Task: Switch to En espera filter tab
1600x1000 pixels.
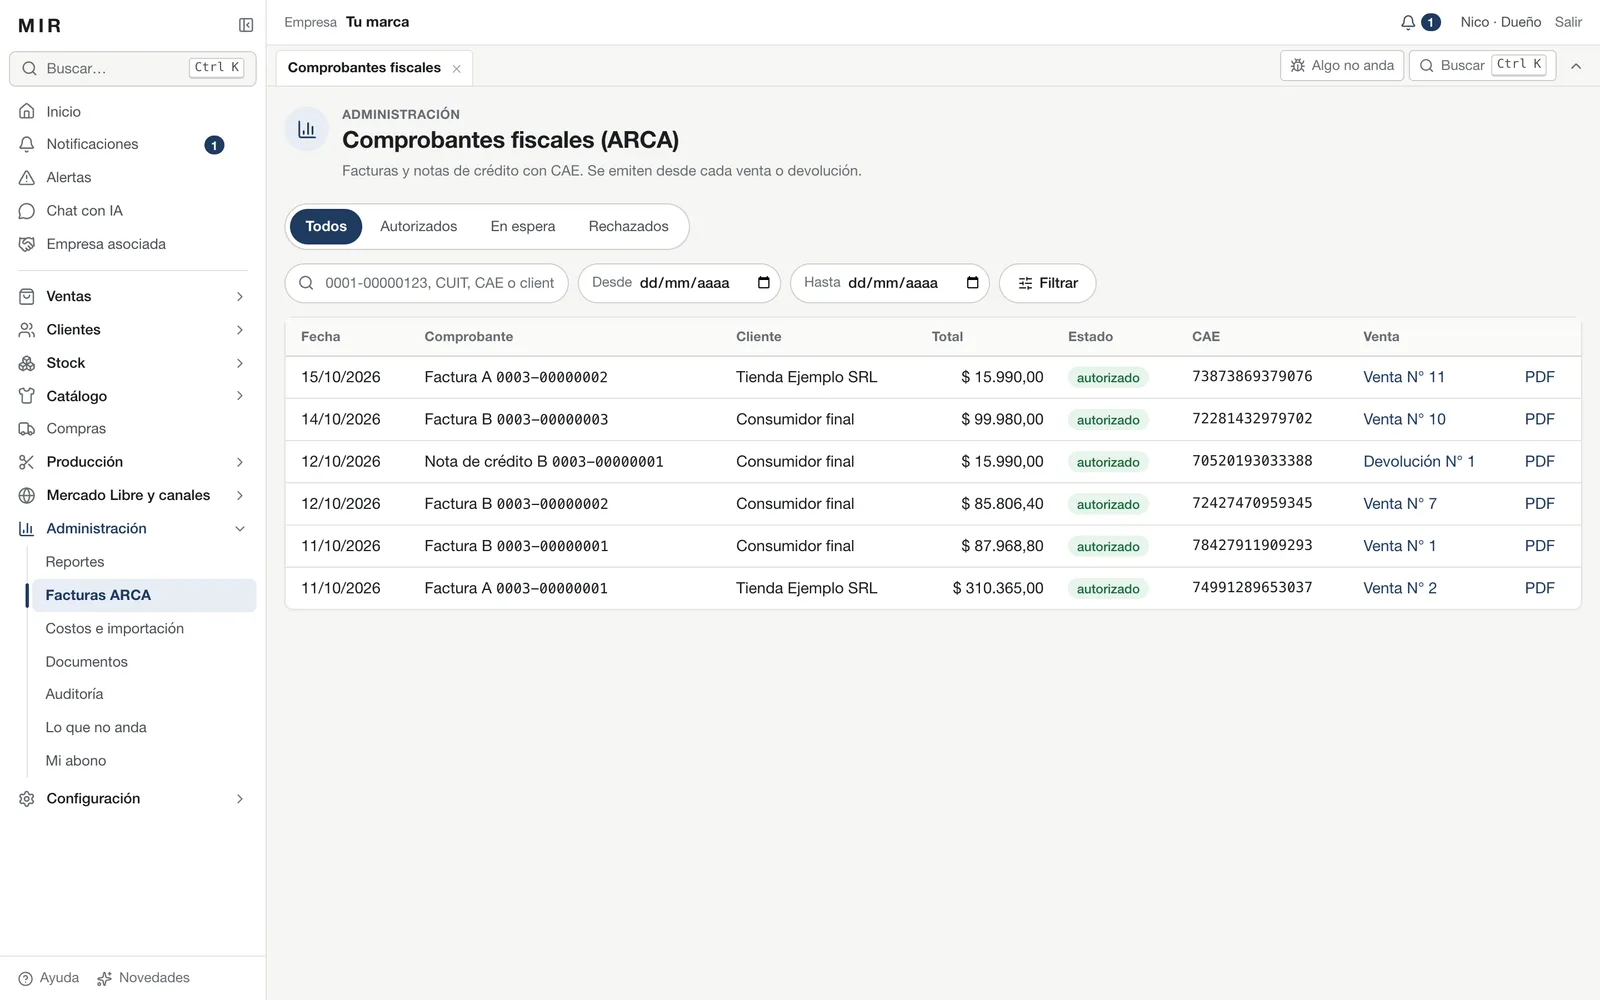Action: point(523,227)
